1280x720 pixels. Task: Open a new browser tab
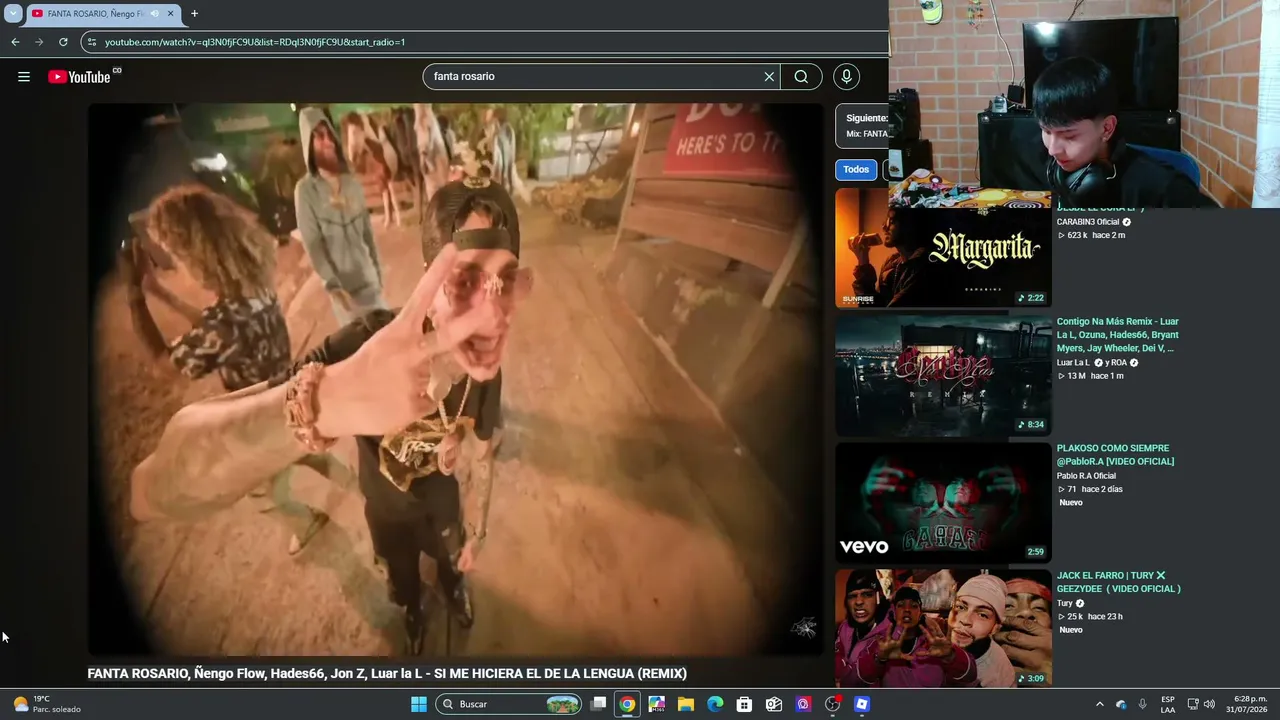194,14
